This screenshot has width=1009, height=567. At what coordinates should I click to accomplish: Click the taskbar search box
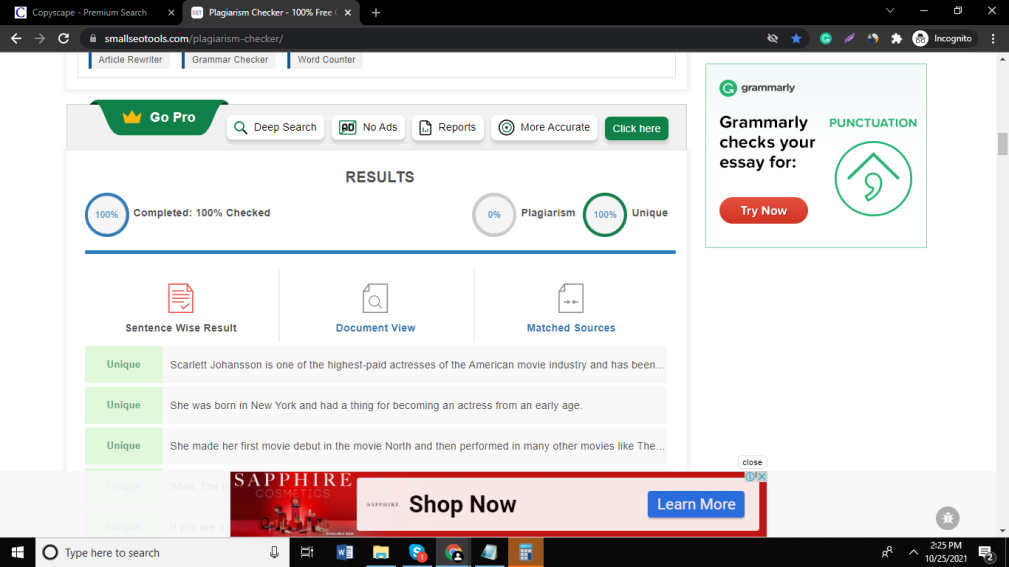[x=161, y=552]
